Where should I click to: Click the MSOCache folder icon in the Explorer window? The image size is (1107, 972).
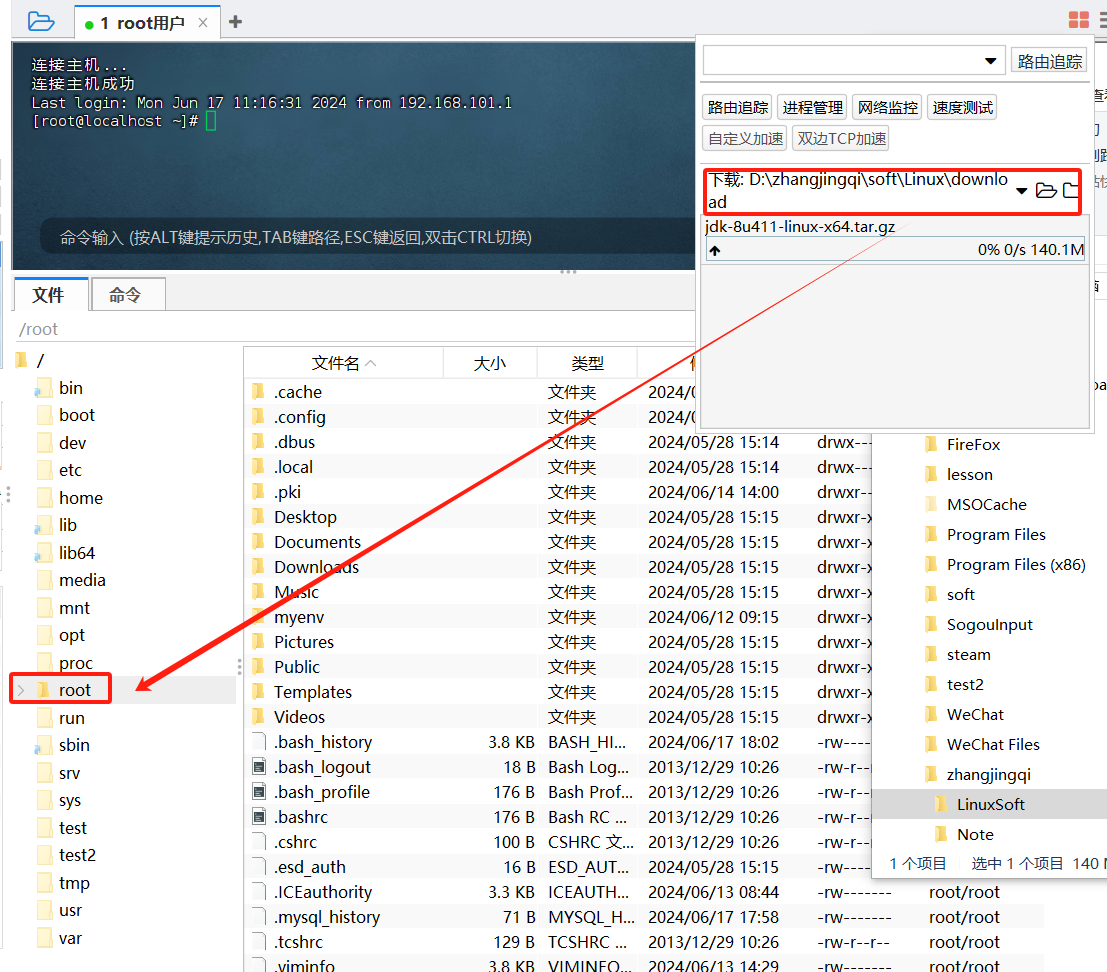[931, 504]
